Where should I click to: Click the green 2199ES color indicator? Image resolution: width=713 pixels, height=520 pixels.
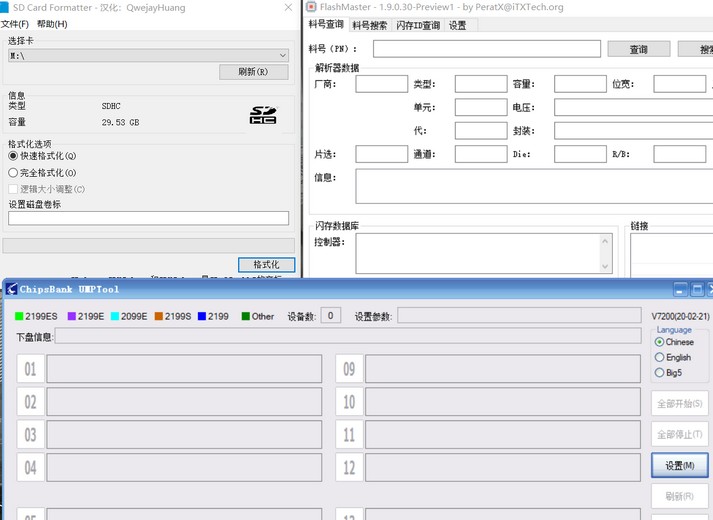20,317
